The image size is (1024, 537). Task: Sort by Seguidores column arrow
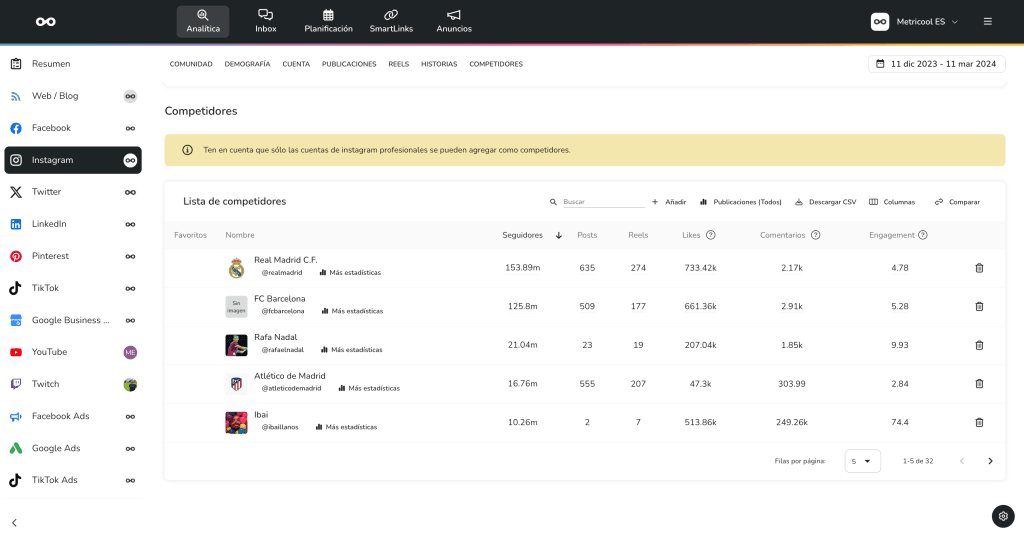(559, 235)
